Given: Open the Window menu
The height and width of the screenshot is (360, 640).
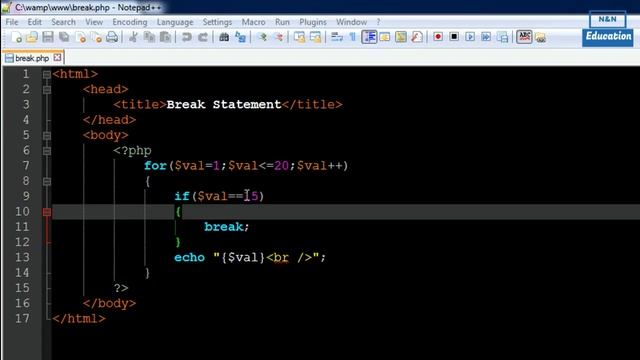Looking at the screenshot, I should point(351,22).
